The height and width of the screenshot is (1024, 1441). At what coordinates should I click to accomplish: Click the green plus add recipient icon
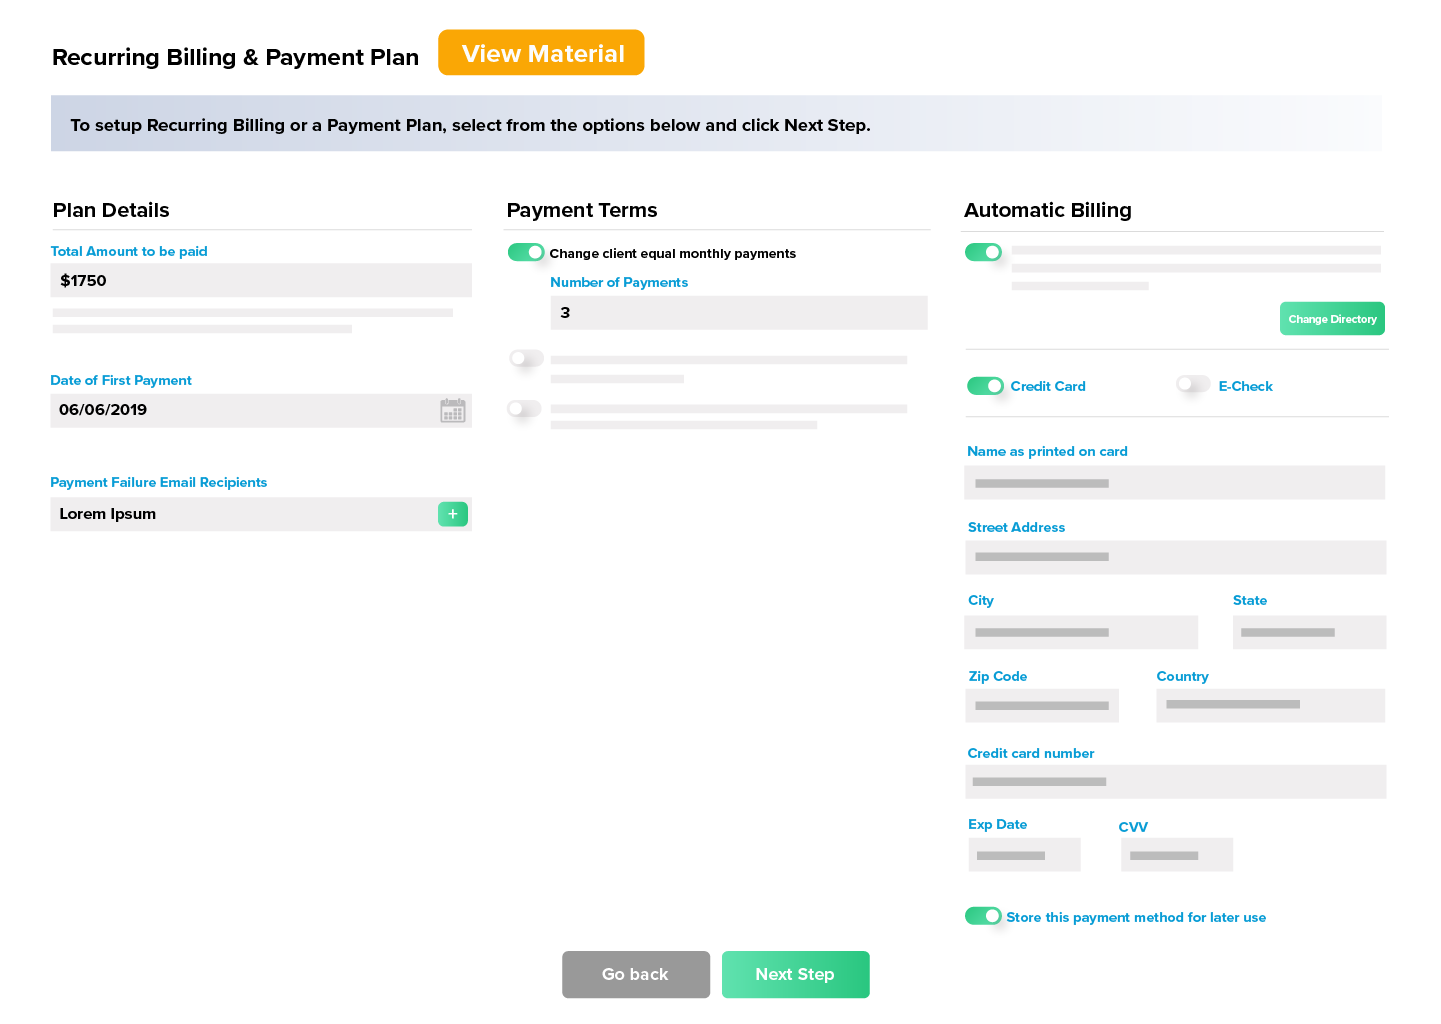click(x=453, y=514)
